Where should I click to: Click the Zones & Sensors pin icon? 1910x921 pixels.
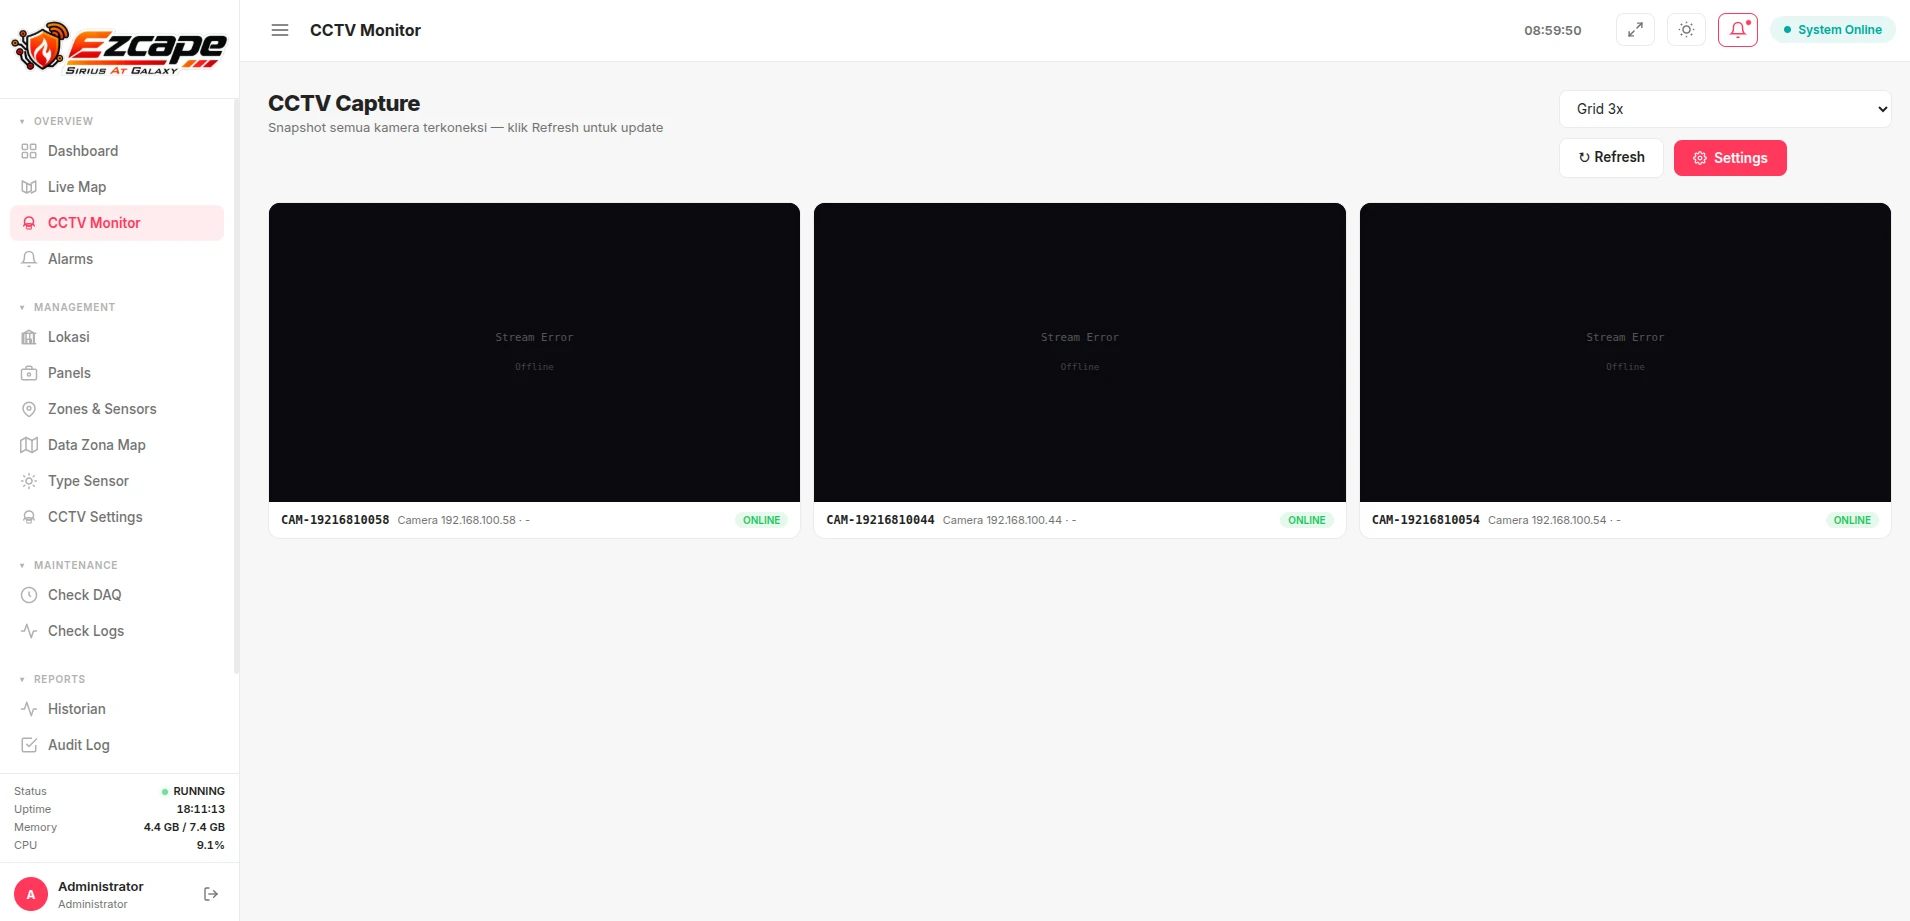(x=29, y=409)
